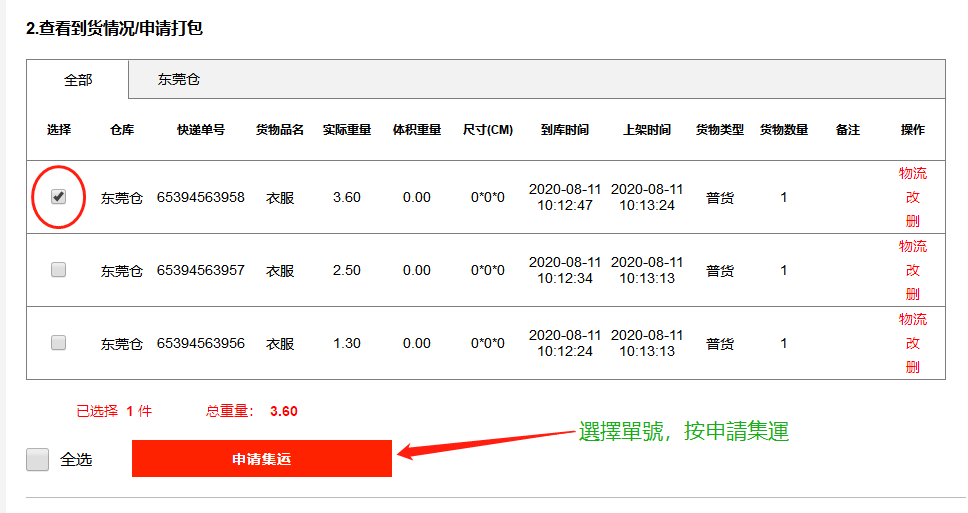Click the 实际重量 column header
The height and width of the screenshot is (513, 968).
(x=347, y=130)
